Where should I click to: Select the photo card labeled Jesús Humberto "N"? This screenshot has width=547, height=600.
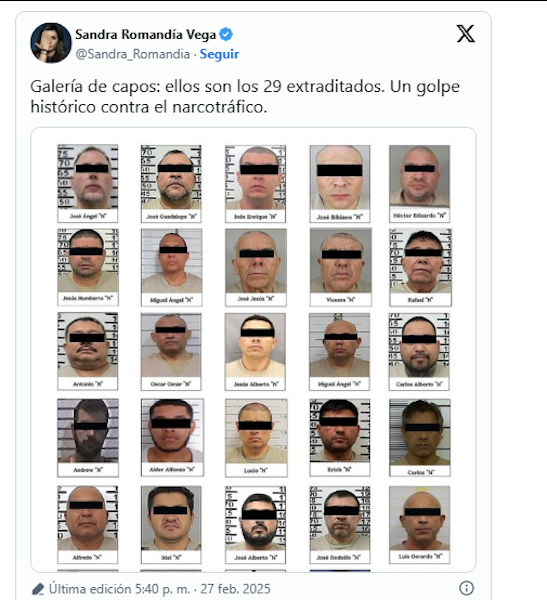point(88,267)
